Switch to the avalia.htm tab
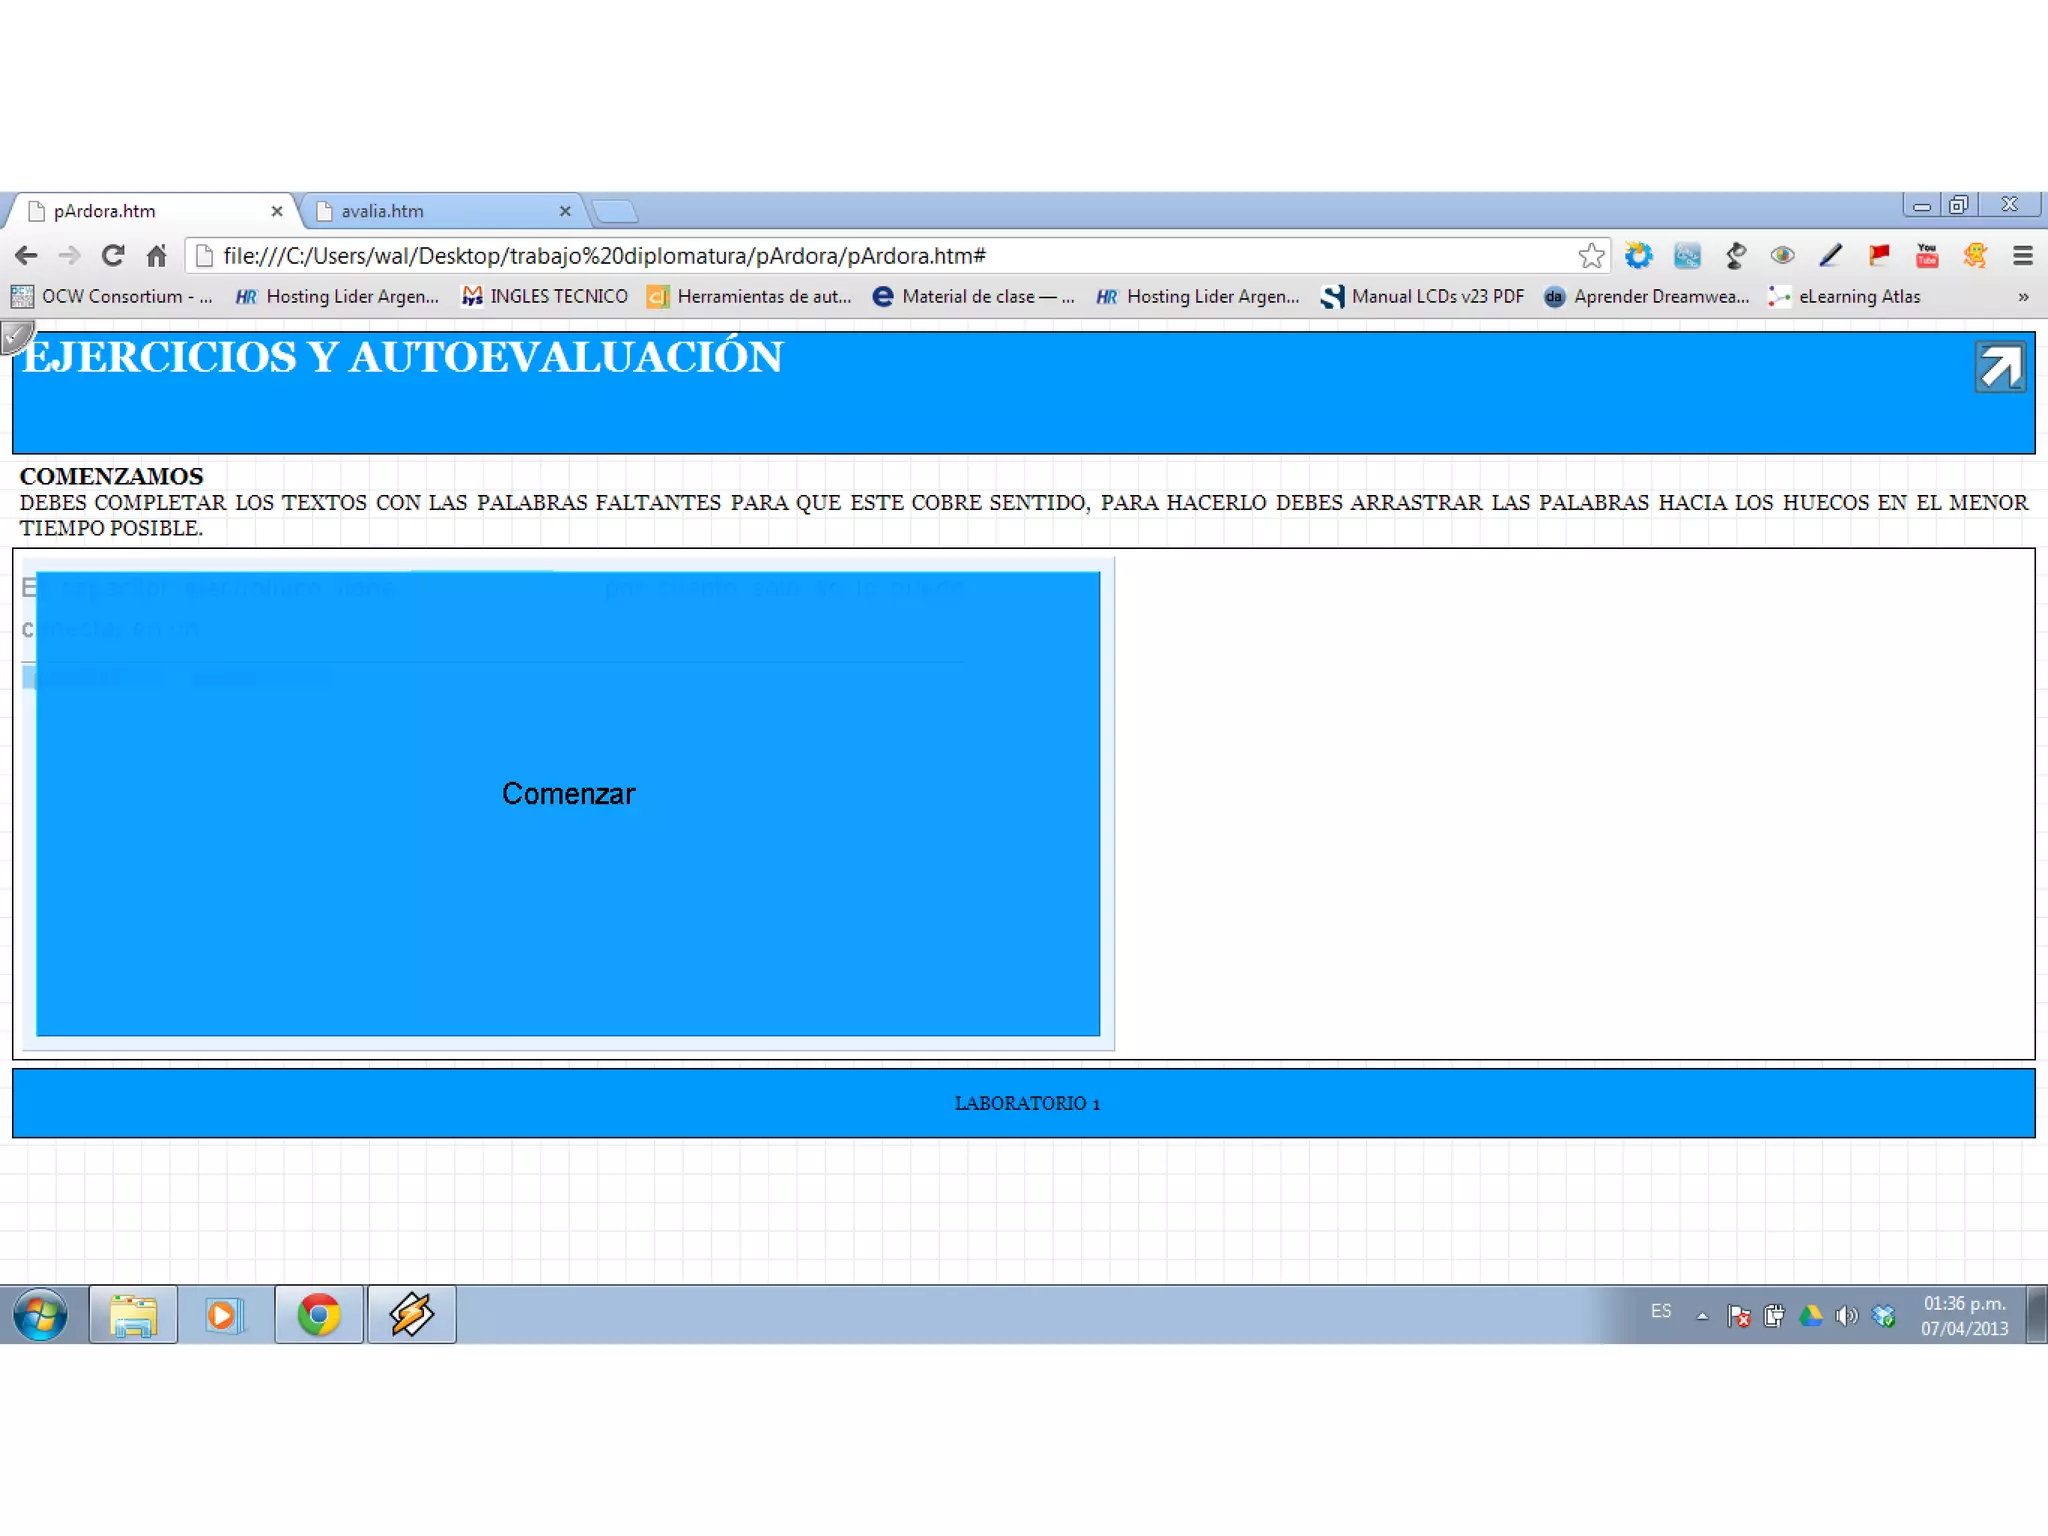This screenshot has height=1536, width=2048. coord(440,211)
